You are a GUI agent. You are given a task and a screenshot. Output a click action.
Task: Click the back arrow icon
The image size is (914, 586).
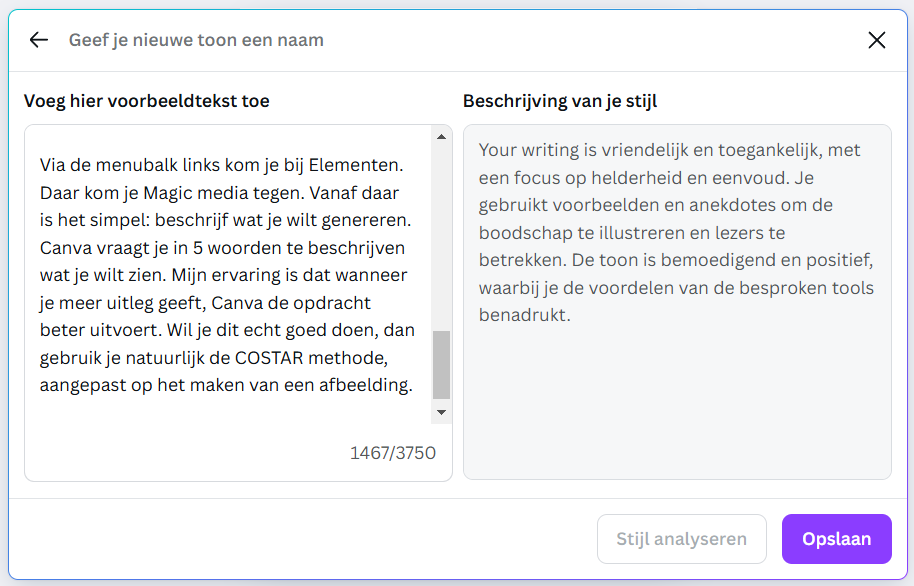pos(38,40)
